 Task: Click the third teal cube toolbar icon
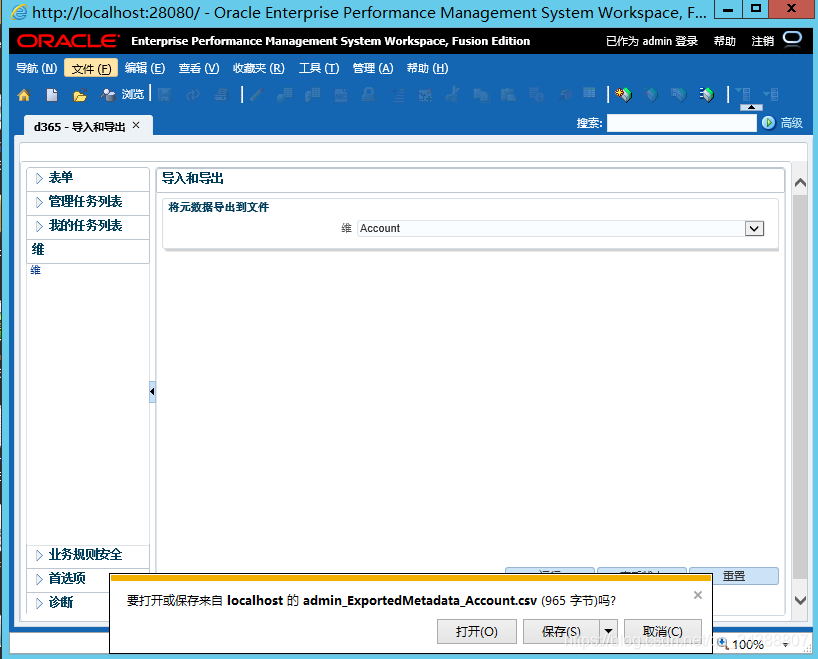click(679, 95)
